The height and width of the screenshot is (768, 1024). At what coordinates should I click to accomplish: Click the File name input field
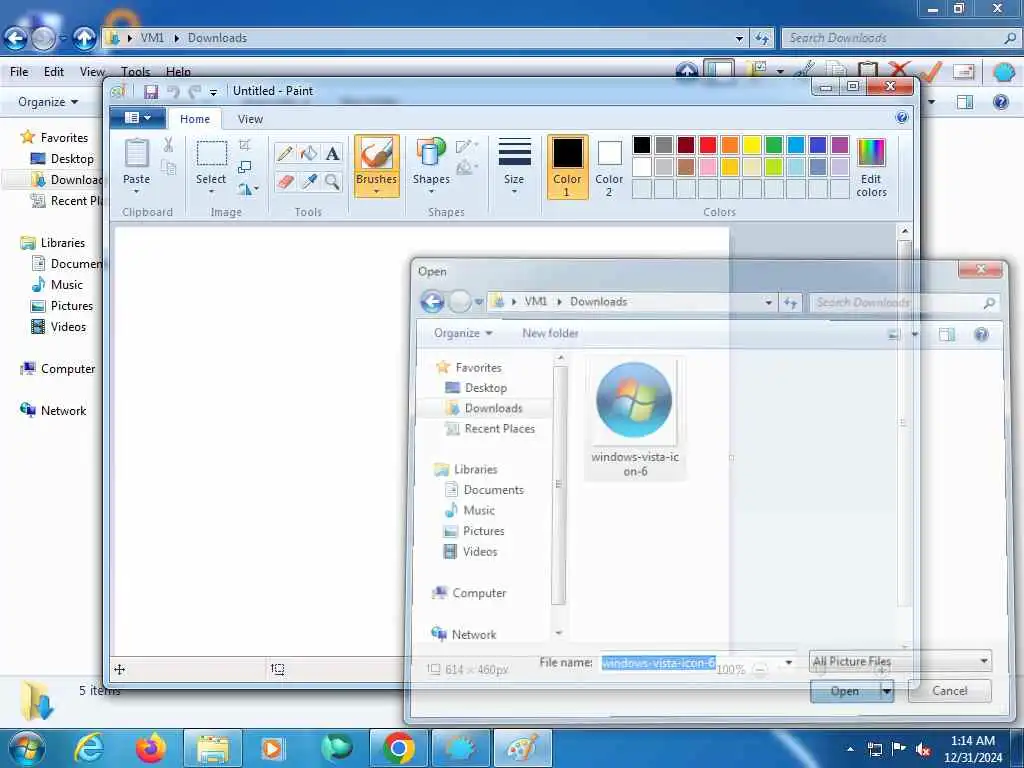(x=690, y=662)
